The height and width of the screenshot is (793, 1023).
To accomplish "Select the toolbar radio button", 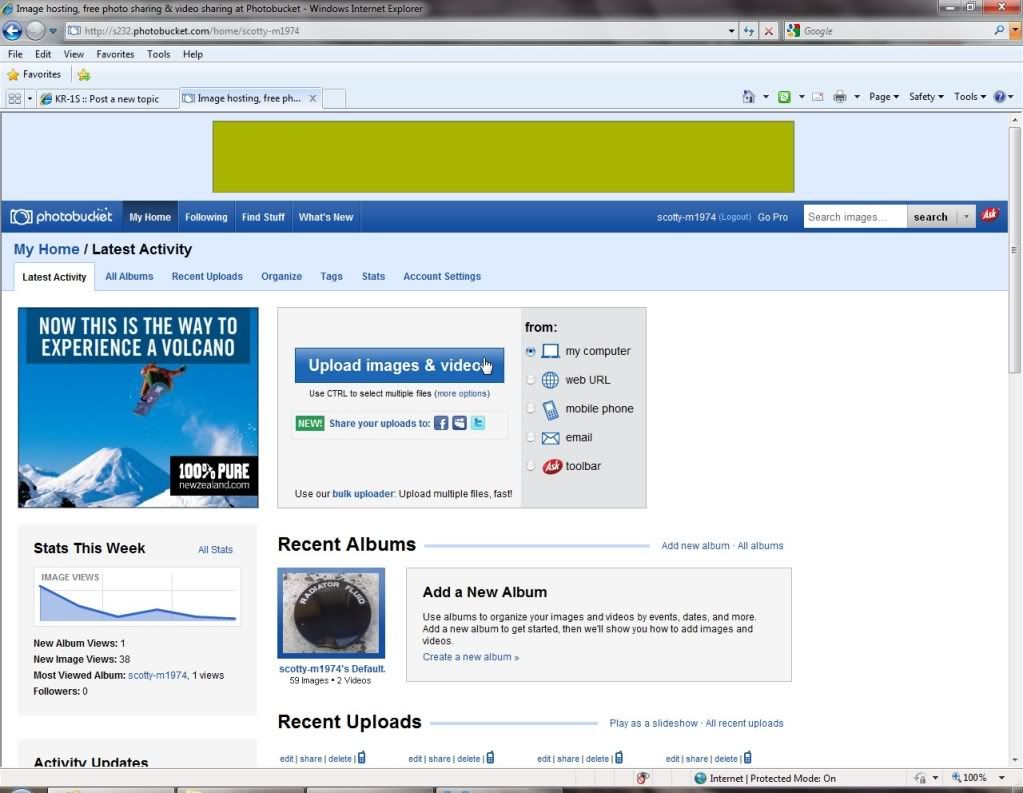I will click(x=530, y=466).
